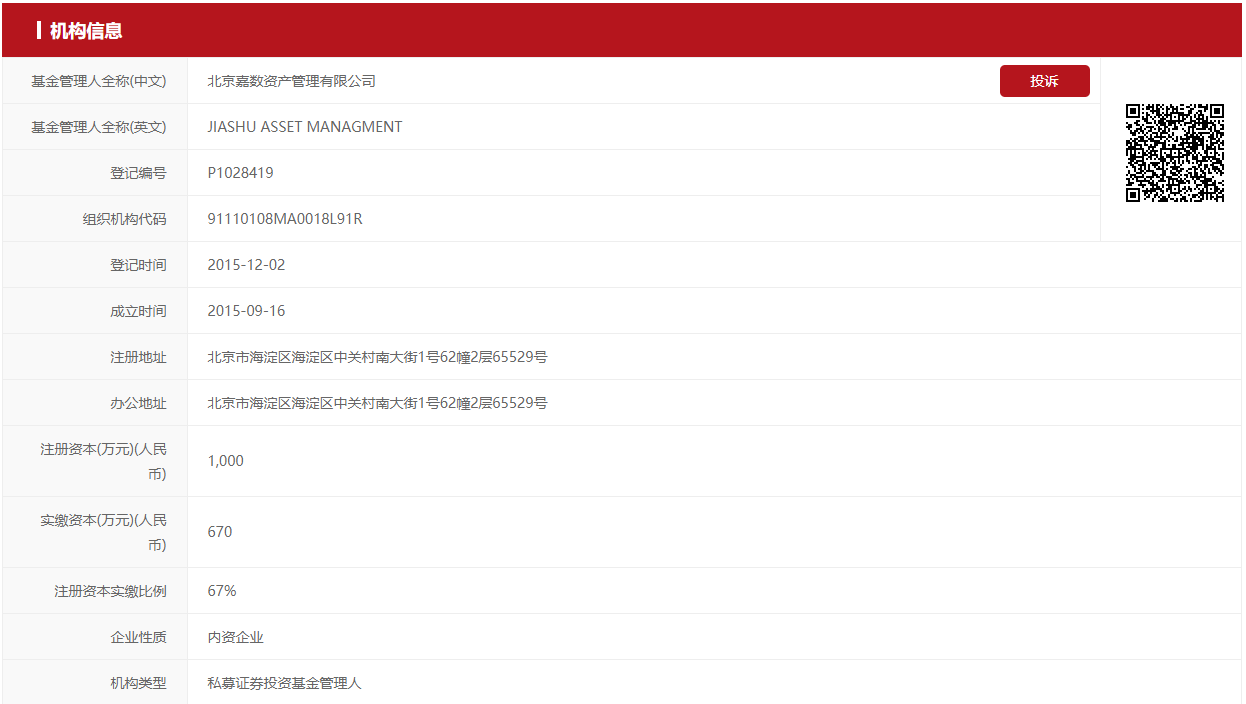Image resolution: width=1246 pixels, height=704 pixels.
Task: Click the QR code image
Action: (1175, 153)
